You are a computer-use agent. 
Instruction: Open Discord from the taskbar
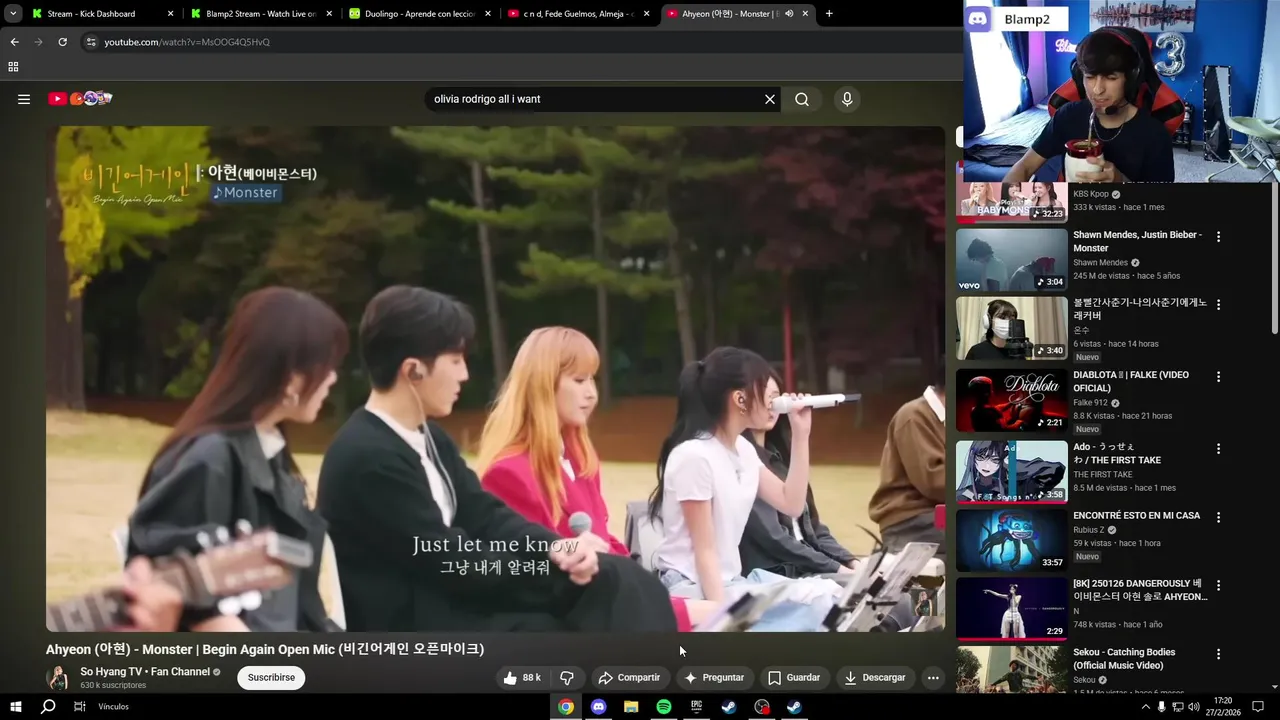[x=598, y=707]
